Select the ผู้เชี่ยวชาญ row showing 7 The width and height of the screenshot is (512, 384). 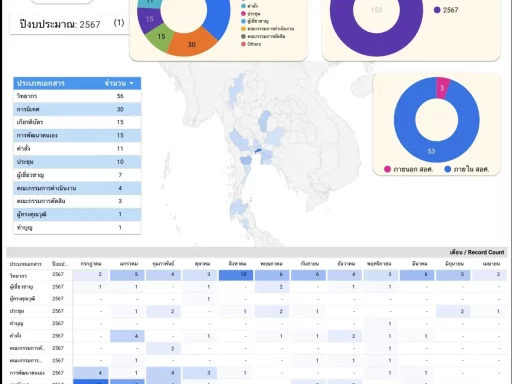coord(77,175)
